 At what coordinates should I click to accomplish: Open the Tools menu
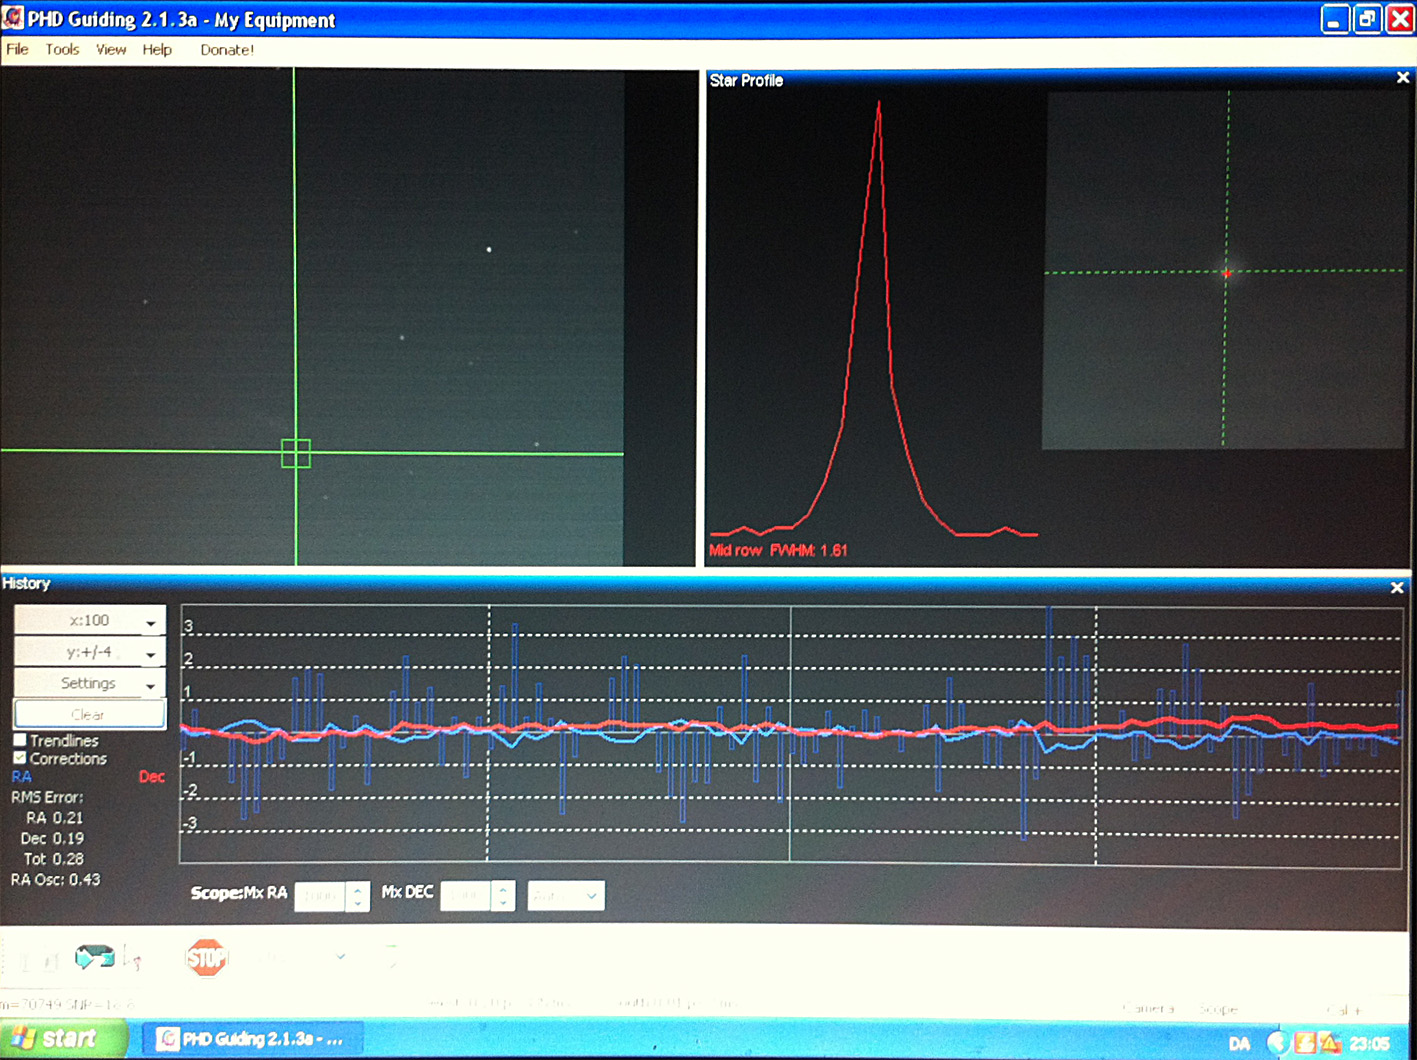coord(62,49)
